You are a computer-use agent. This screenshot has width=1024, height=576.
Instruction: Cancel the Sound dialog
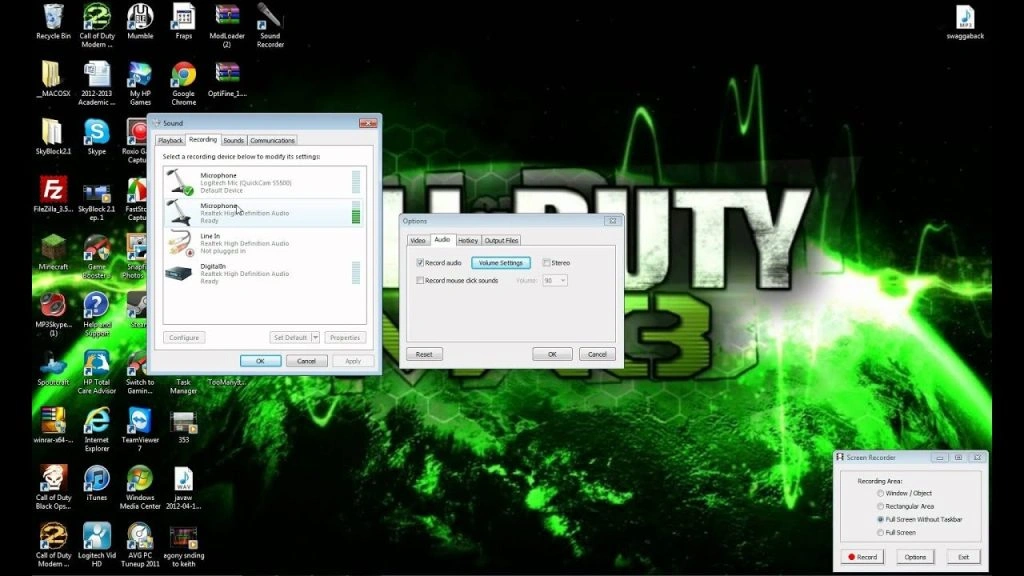[x=306, y=361]
